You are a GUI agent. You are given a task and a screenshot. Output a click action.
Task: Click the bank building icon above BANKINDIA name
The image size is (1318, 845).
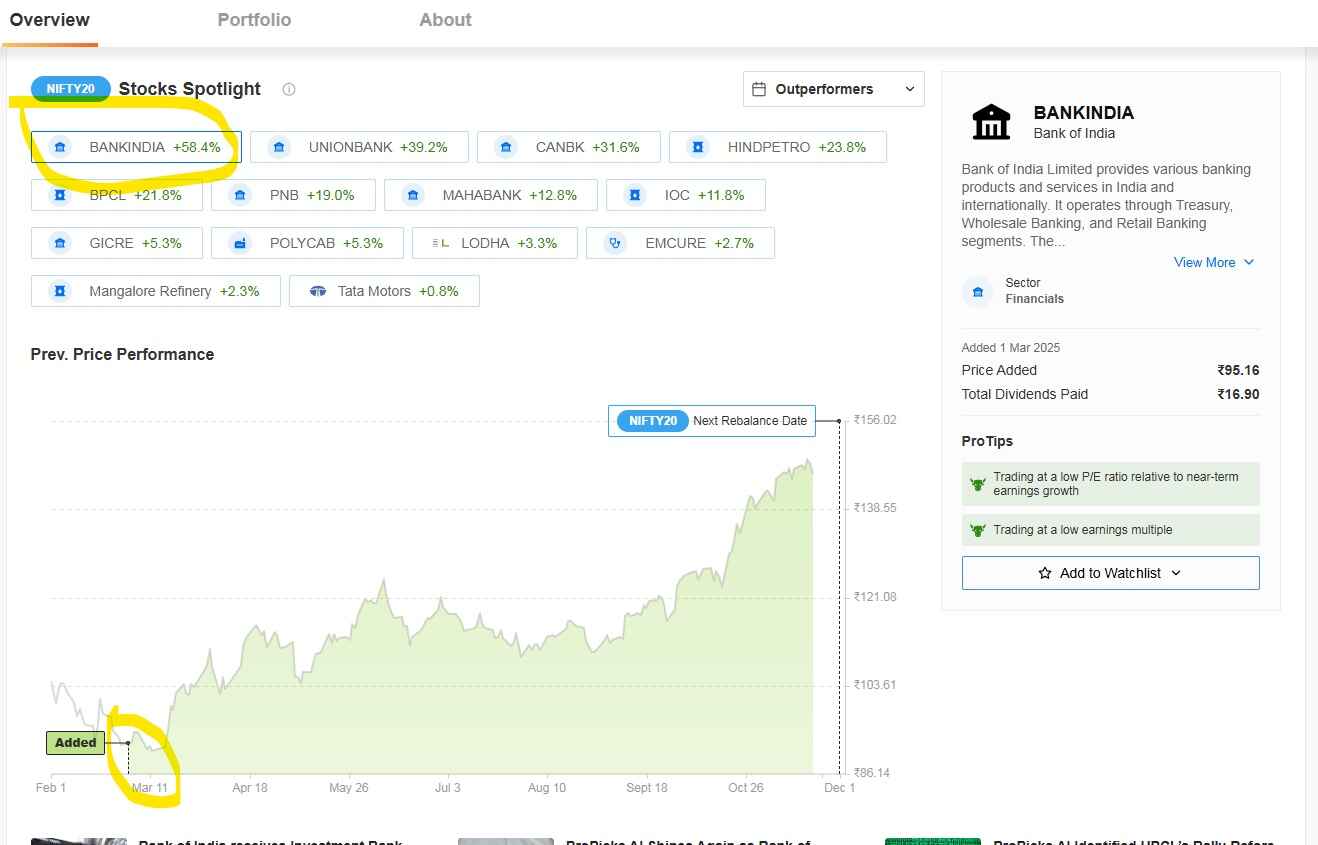pos(990,121)
